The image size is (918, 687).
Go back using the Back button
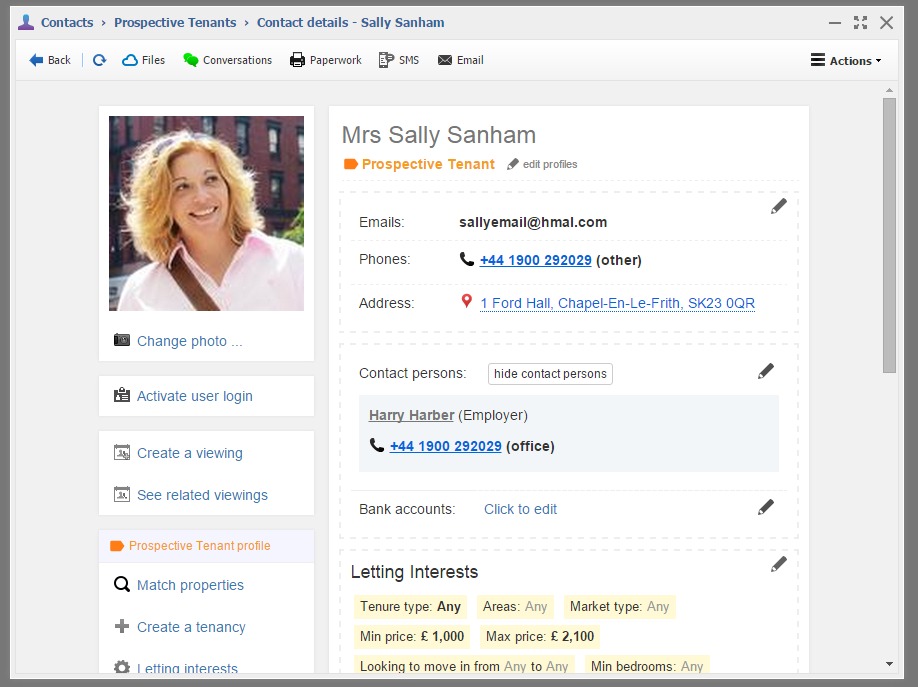(50, 60)
